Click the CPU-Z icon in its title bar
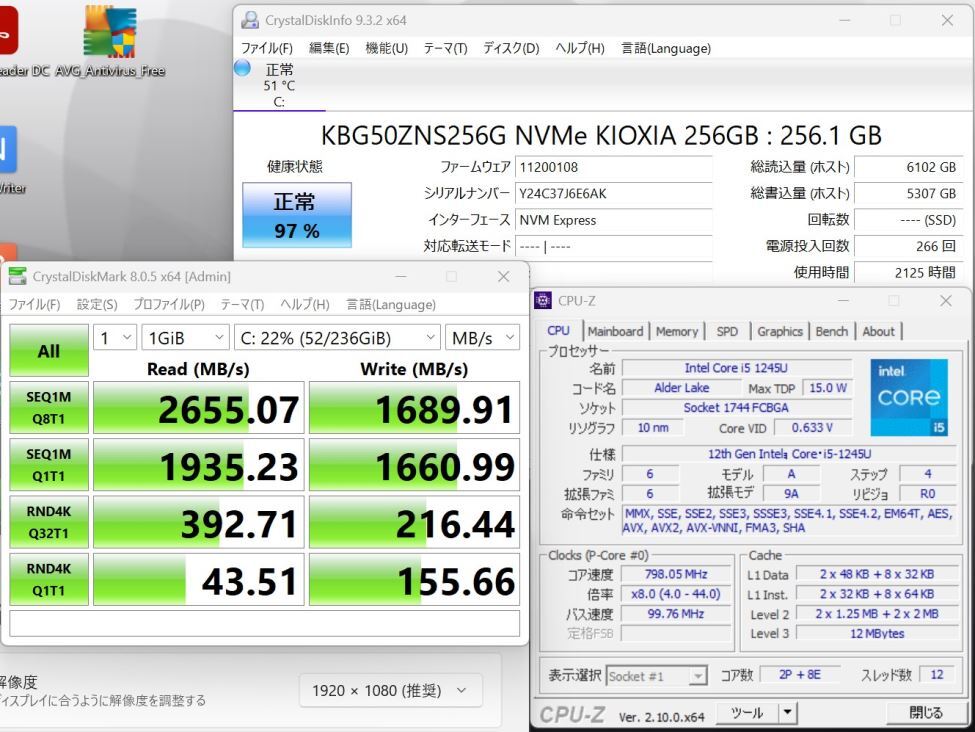This screenshot has width=975, height=732. [541, 300]
